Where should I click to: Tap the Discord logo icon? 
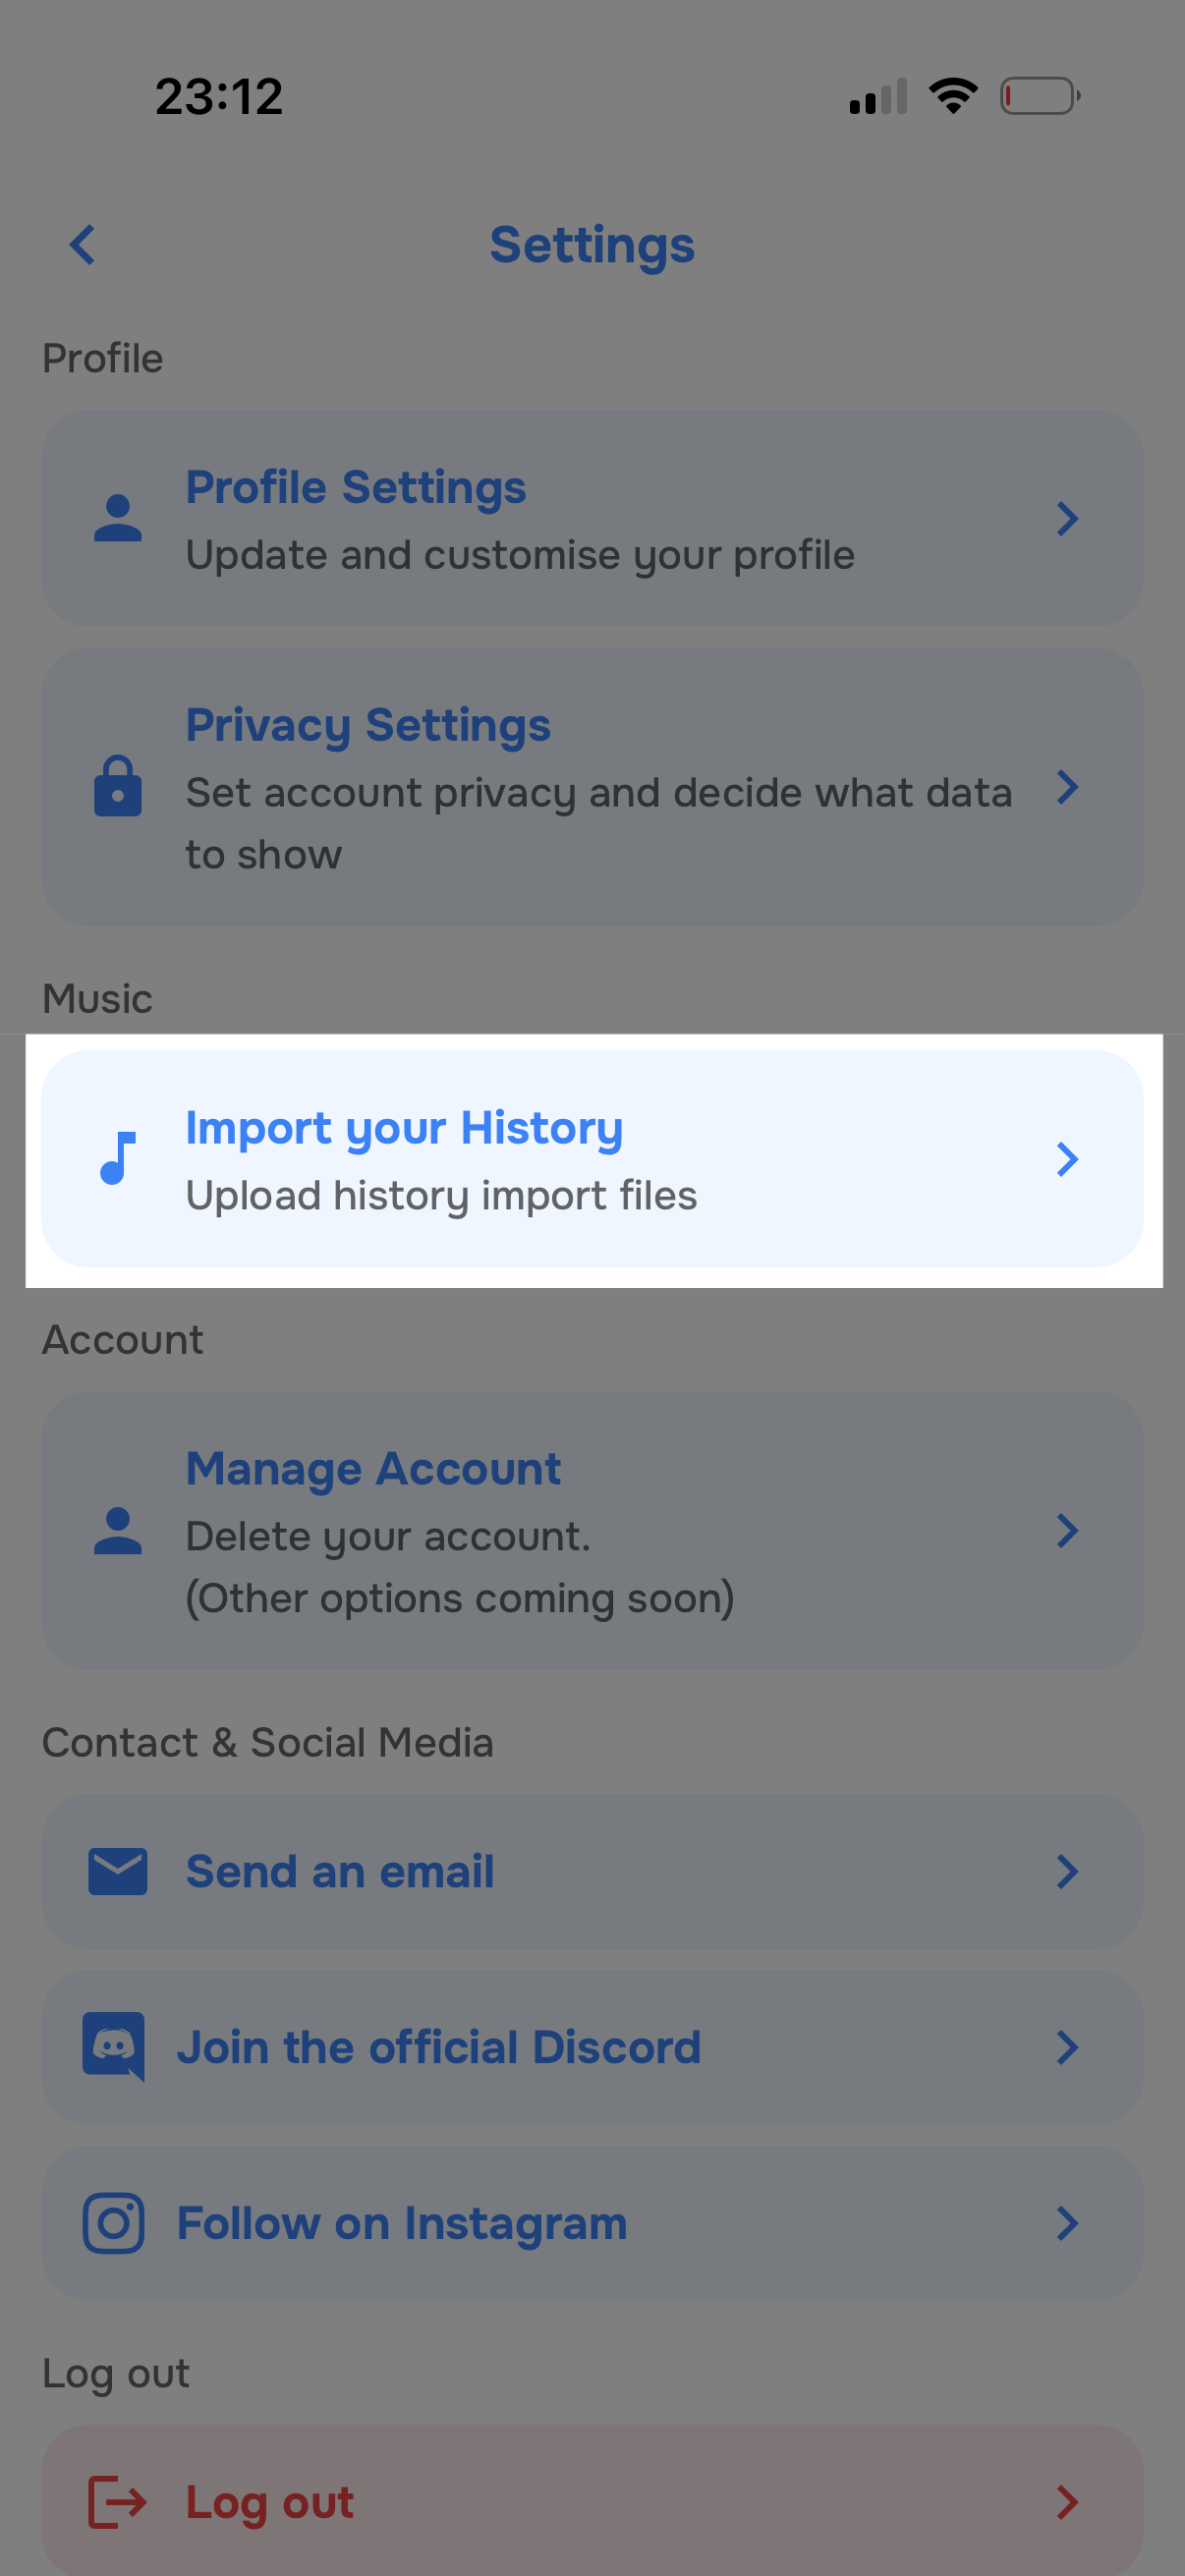pyautogui.click(x=114, y=2046)
